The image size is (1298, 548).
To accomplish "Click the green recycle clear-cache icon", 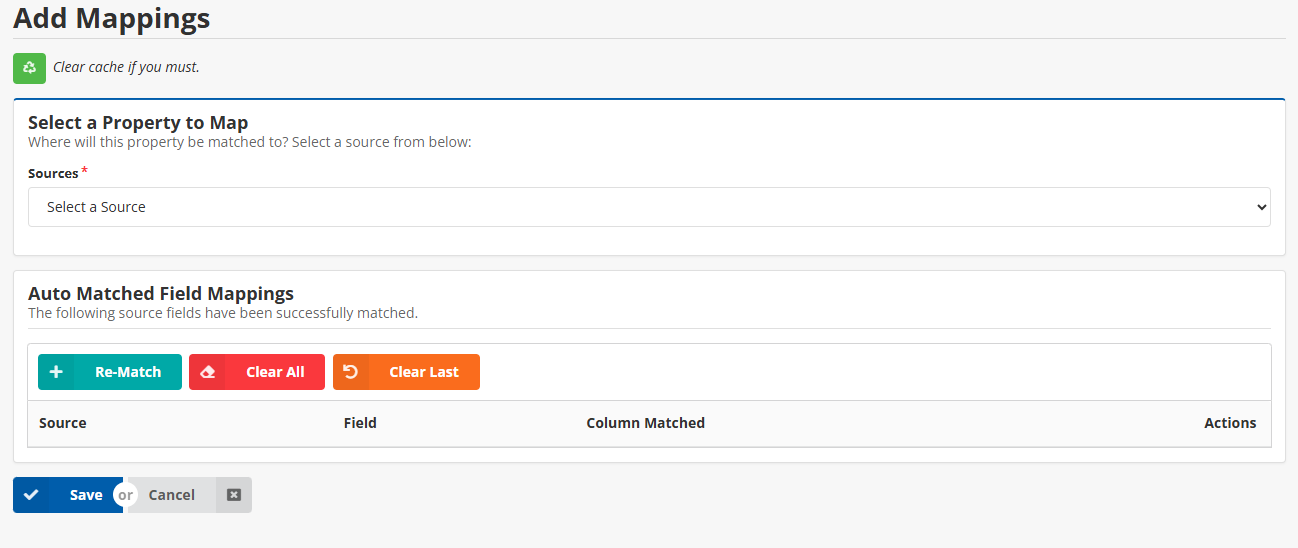I will tap(29, 68).
